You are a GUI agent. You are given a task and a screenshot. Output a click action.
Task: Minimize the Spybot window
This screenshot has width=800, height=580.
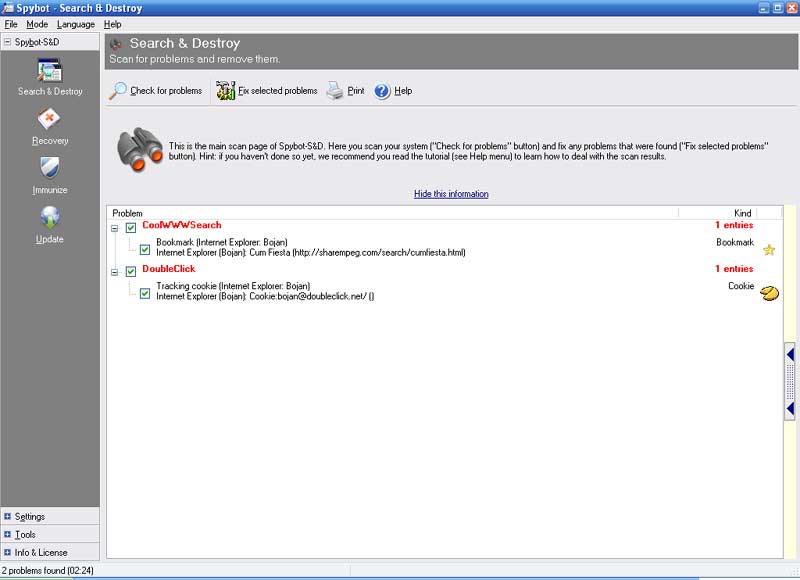pyautogui.click(x=763, y=8)
